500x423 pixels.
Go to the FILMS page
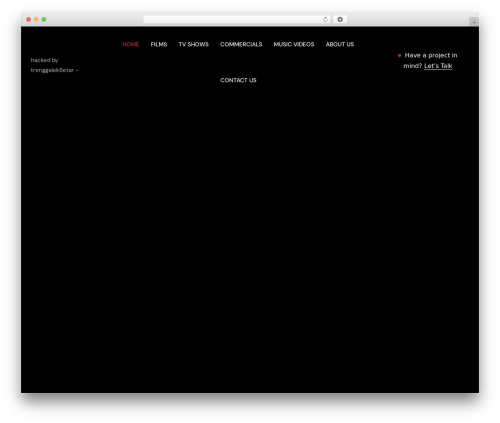(159, 44)
